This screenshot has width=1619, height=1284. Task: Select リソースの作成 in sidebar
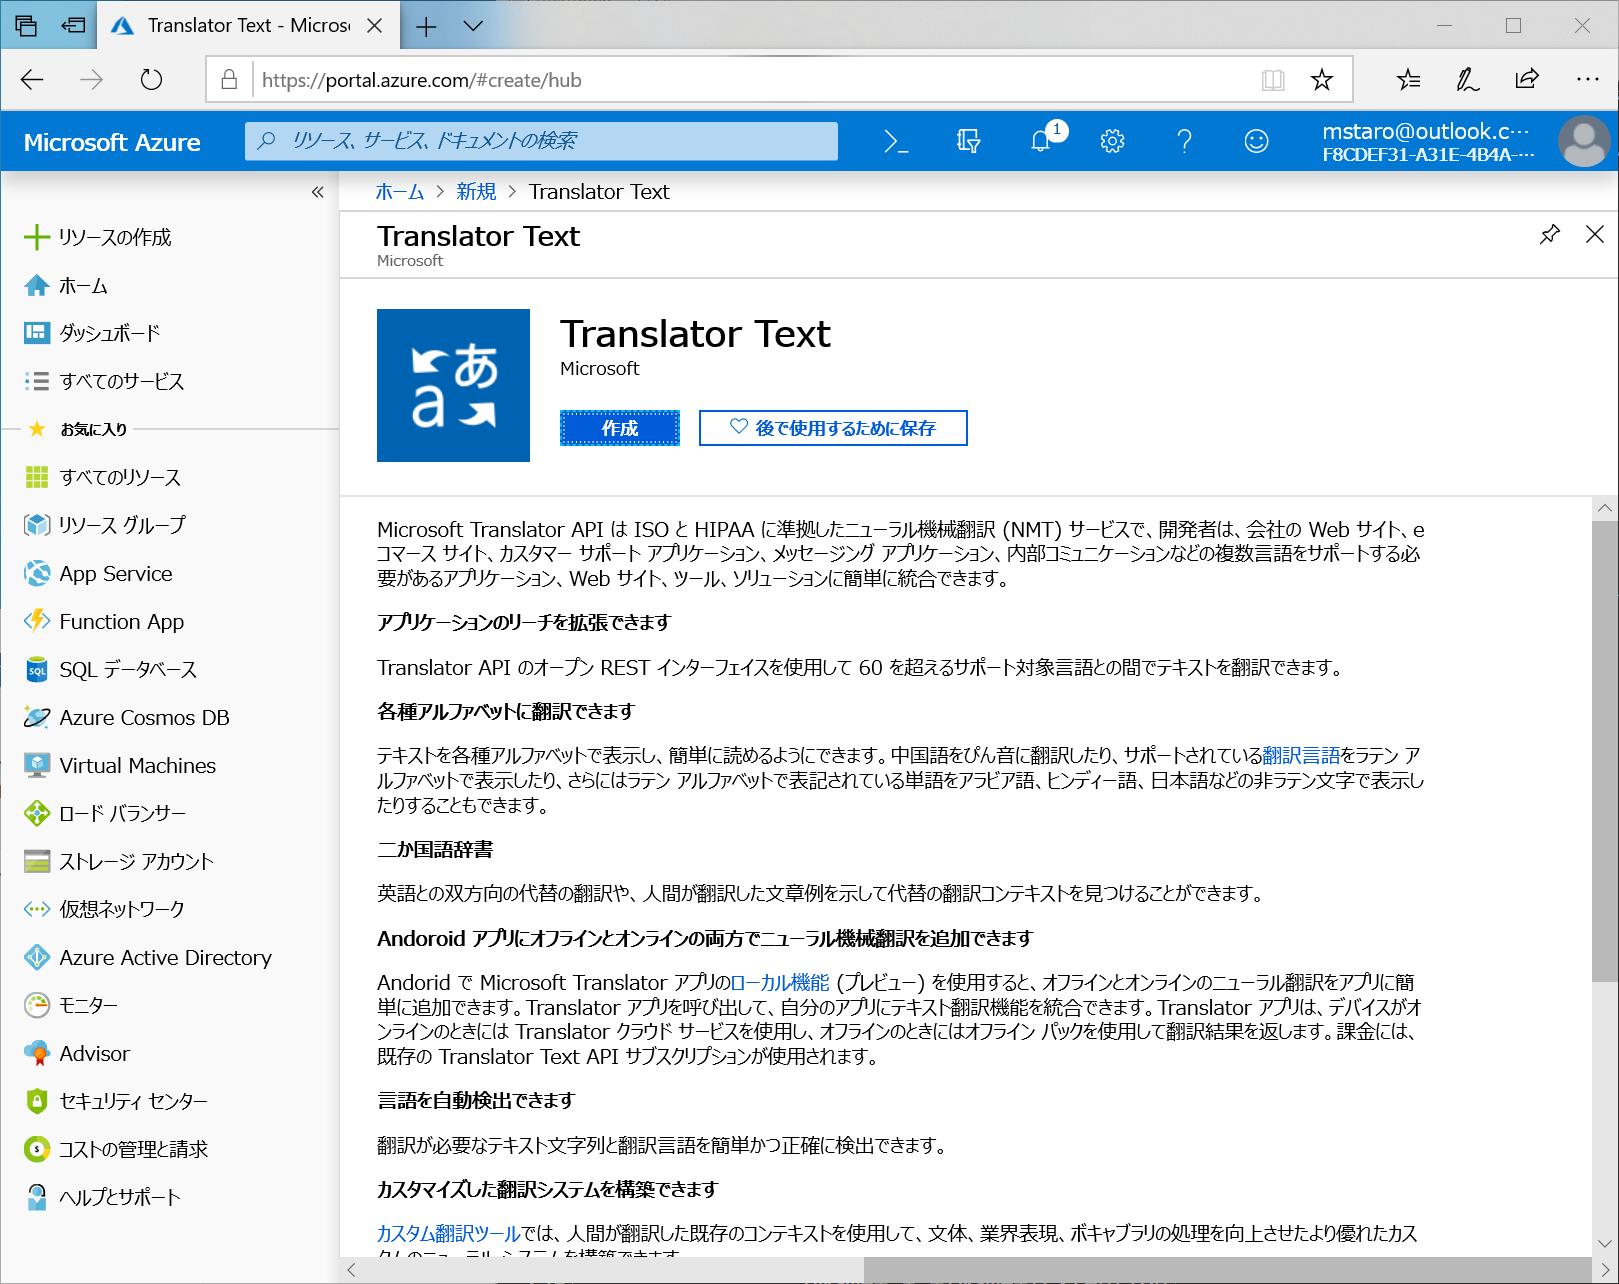coord(98,237)
